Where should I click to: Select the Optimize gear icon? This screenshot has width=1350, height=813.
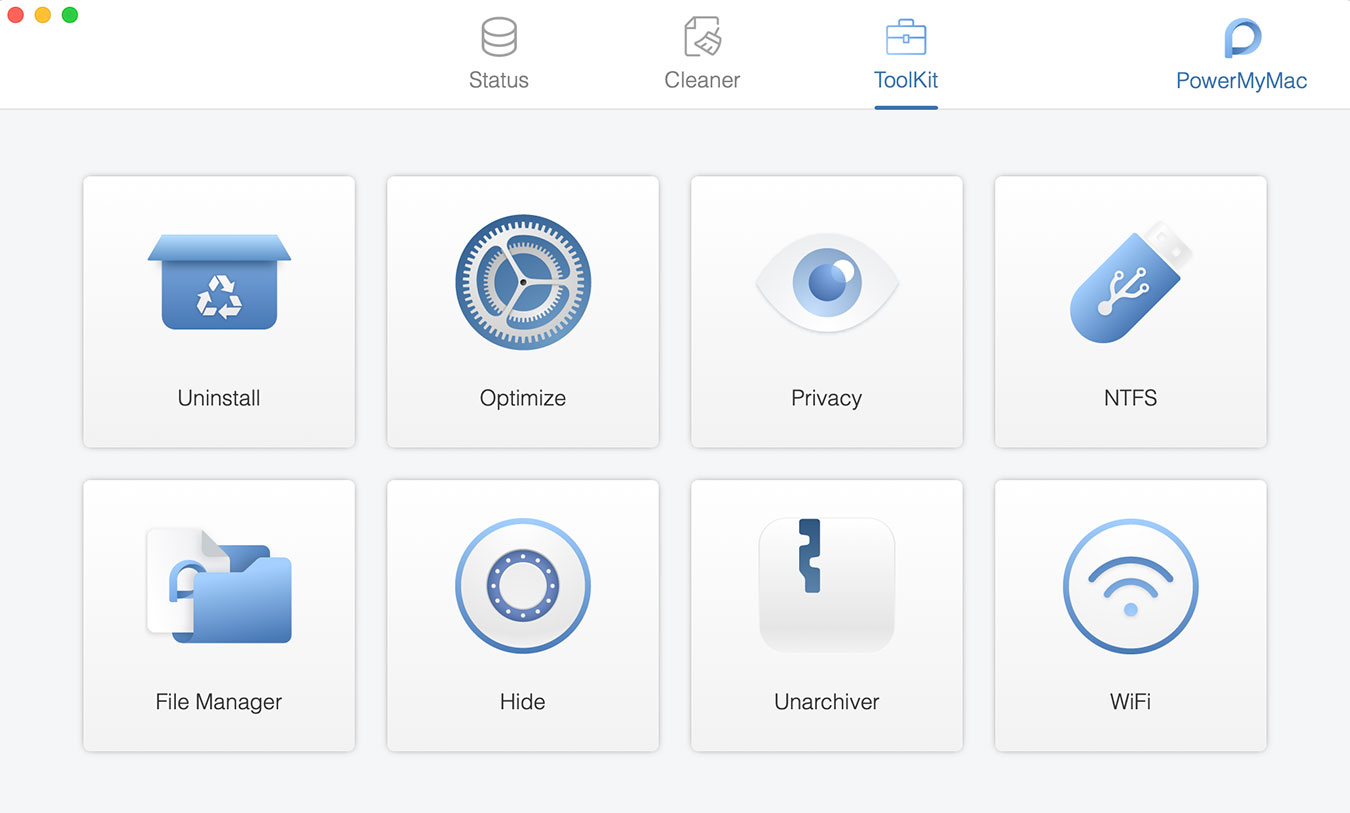point(522,282)
